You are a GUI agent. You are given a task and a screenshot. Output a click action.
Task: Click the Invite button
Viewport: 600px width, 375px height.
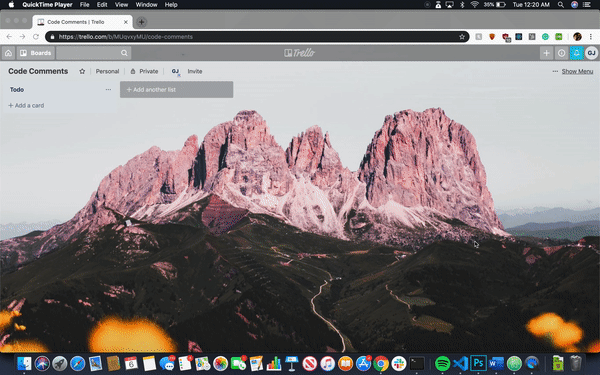[195, 71]
